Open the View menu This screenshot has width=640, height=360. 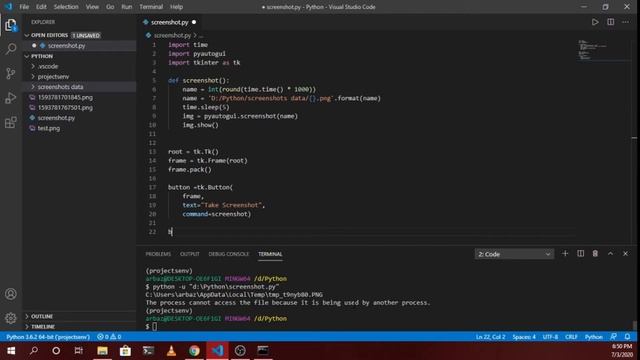92,7
